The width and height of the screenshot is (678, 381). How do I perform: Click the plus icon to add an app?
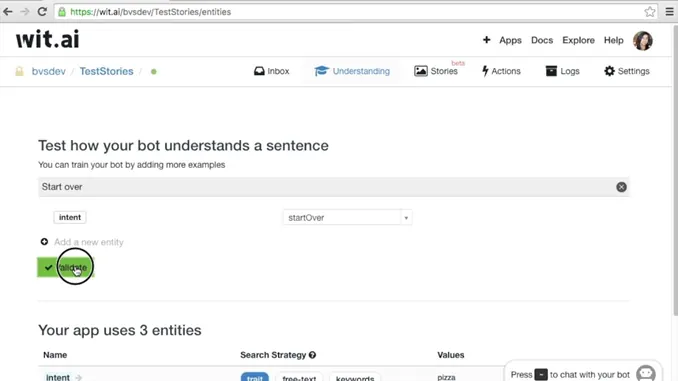(x=486, y=40)
